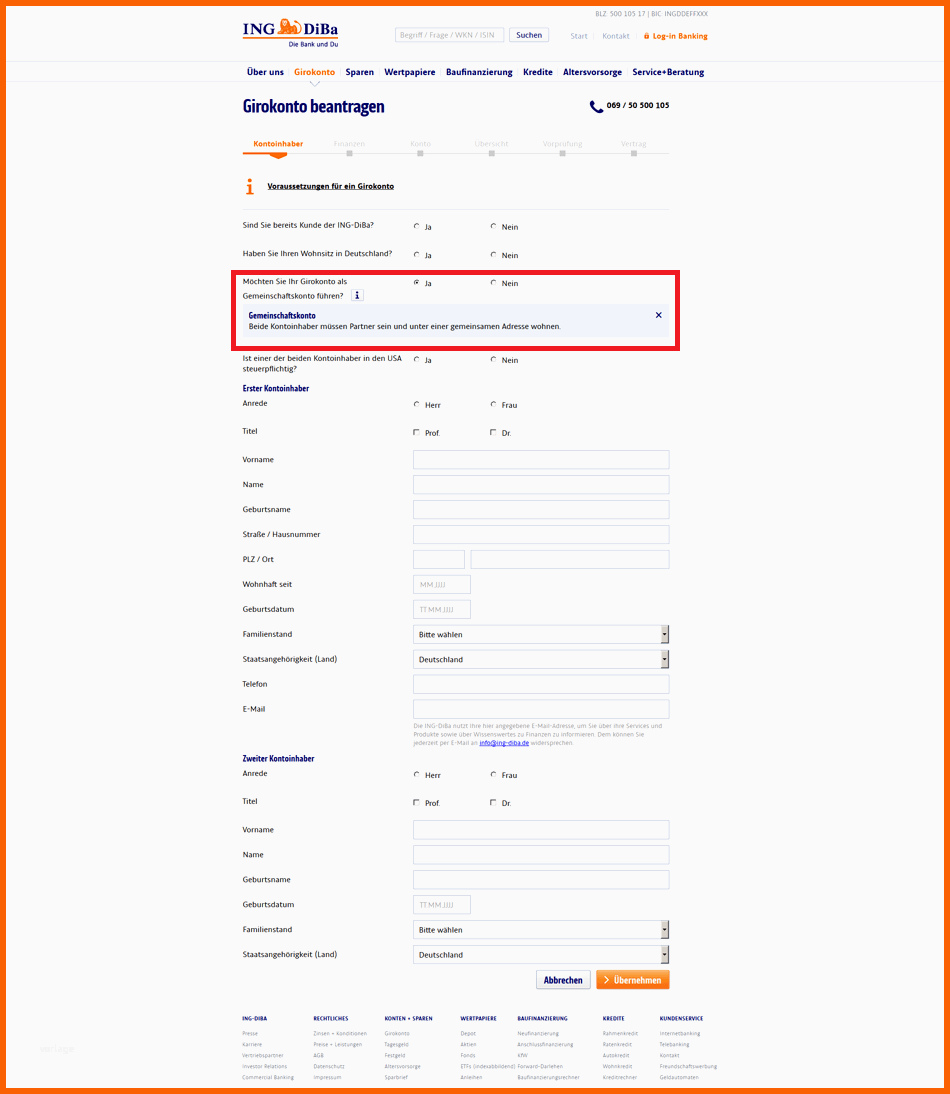This screenshot has width=950, height=1094.
Task: Open Karriere footer link
Action: [252, 1044]
